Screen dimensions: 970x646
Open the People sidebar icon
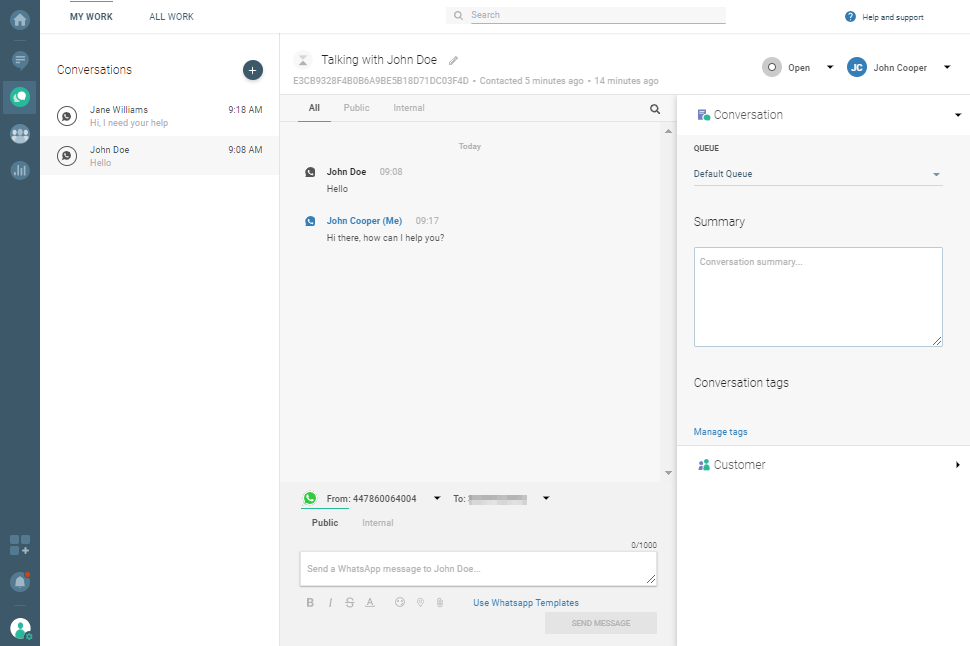[20, 134]
